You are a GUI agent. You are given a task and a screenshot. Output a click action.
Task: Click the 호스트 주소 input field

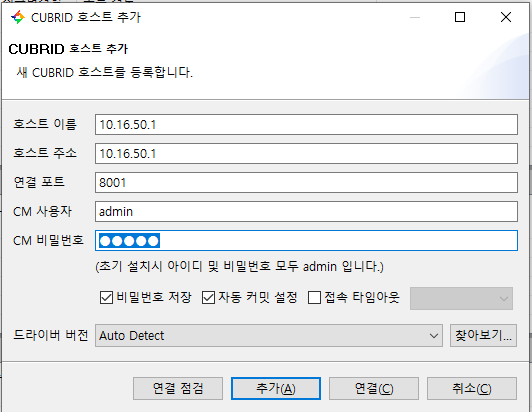click(306, 153)
